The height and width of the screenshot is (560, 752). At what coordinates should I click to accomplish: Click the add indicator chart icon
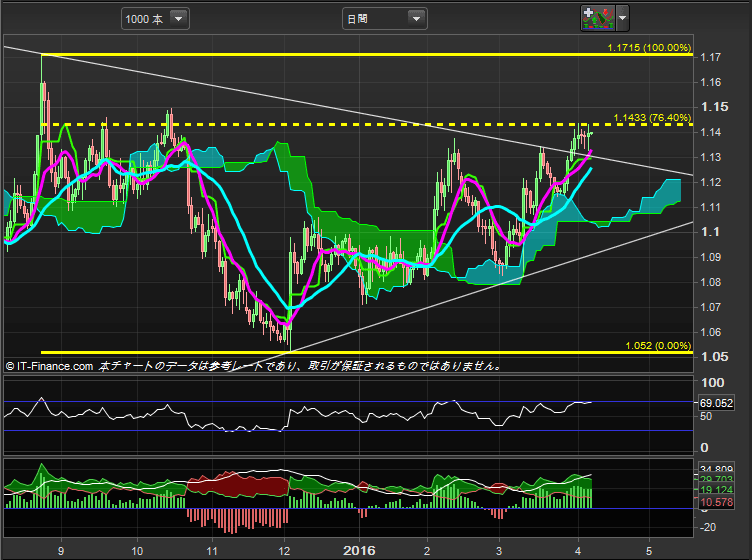tap(598, 18)
